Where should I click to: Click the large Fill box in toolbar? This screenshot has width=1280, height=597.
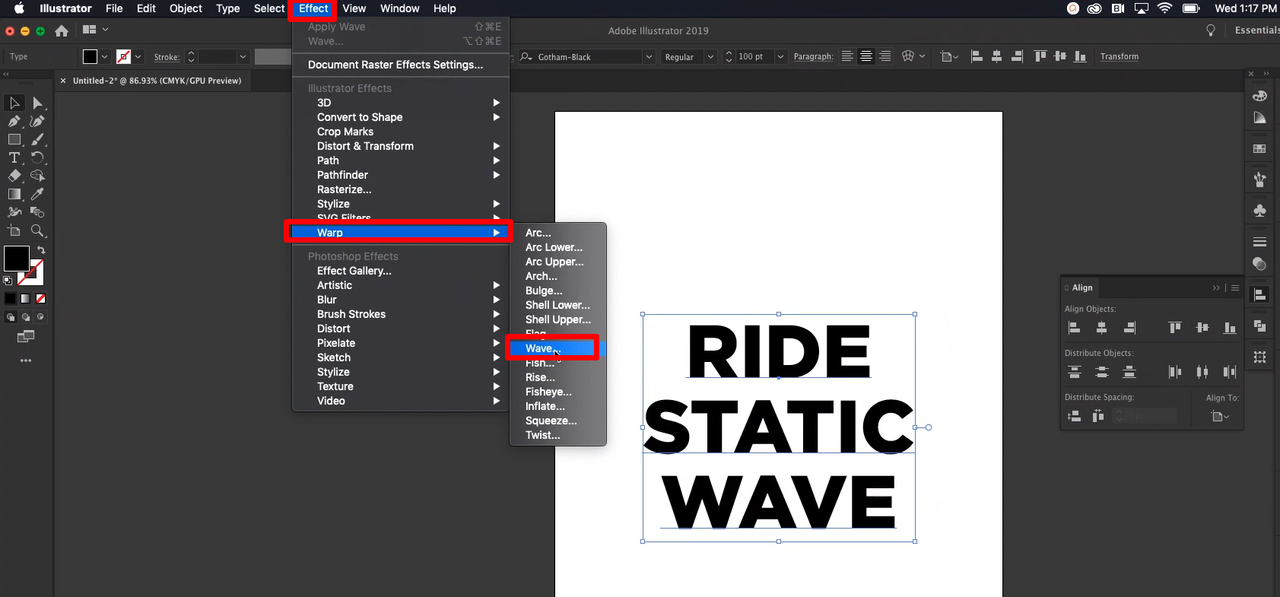(x=16, y=259)
